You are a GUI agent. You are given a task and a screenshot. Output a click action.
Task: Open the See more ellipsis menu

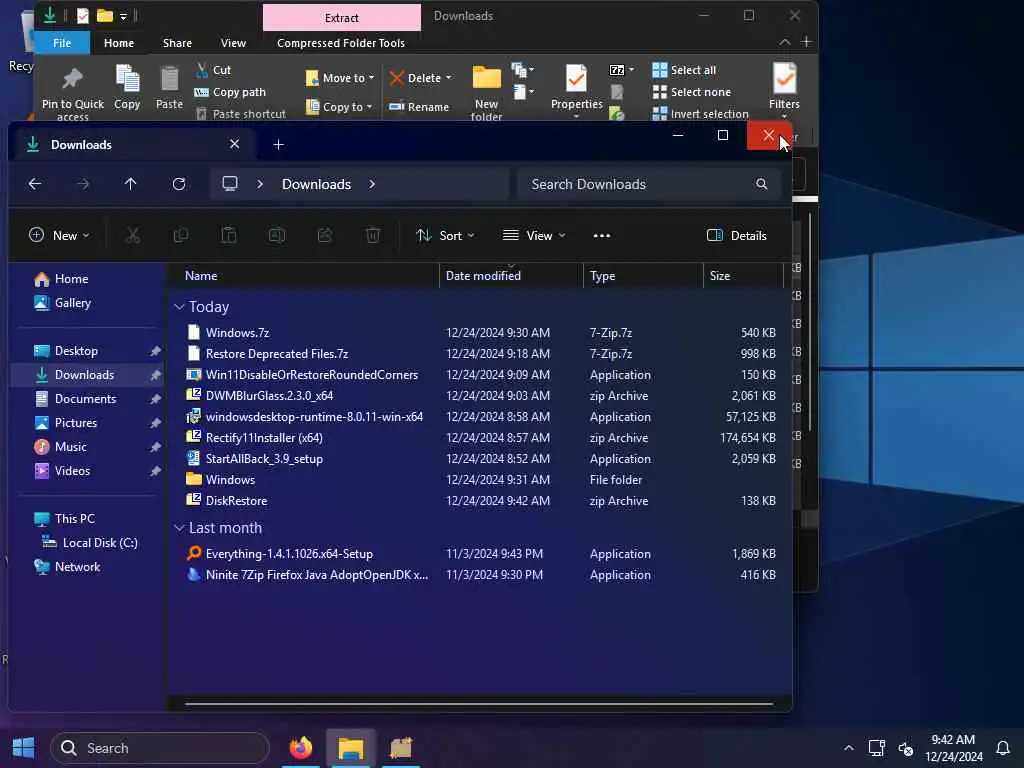pyautogui.click(x=601, y=236)
